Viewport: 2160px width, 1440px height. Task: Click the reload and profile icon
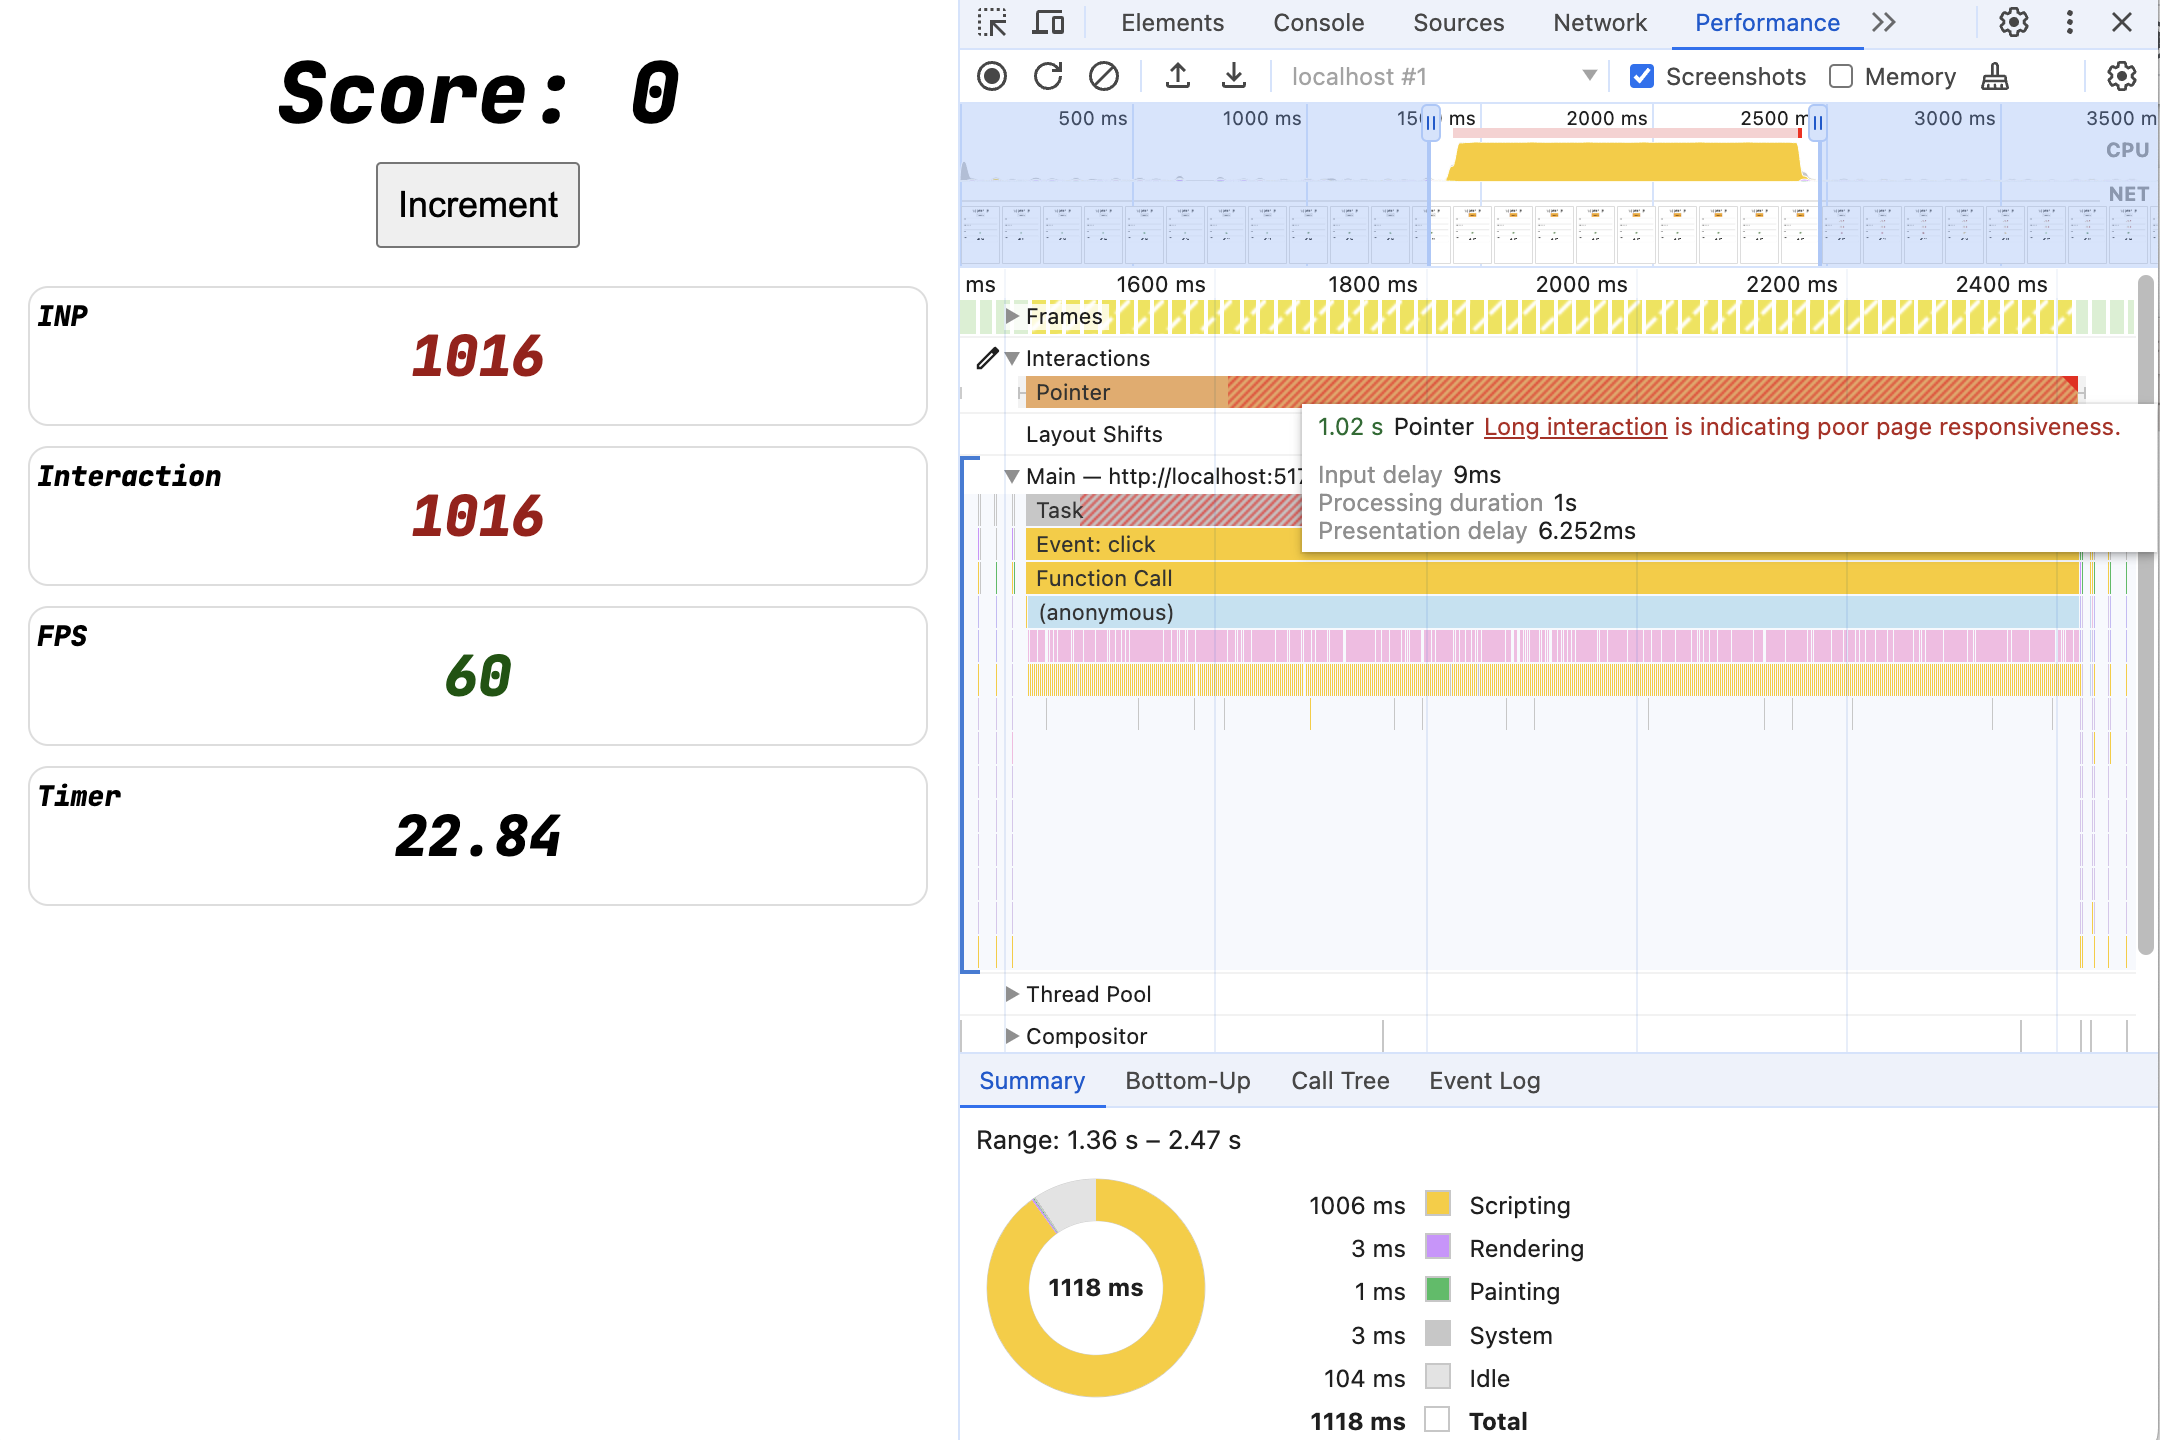[x=1048, y=76]
